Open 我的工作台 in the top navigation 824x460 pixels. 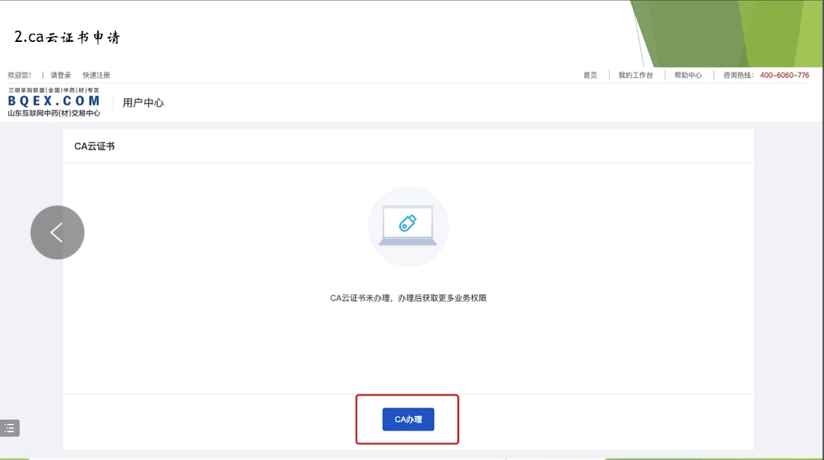pos(635,75)
